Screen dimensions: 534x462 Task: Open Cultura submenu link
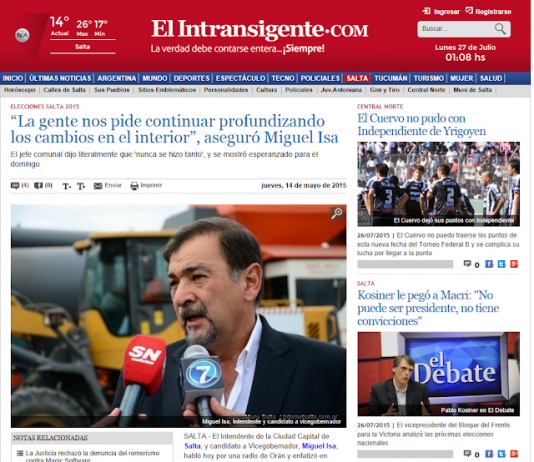267,90
